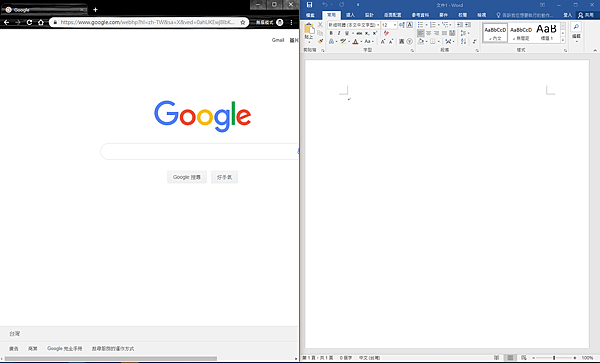
Task: Toggle superscript formatting
Action: click(x=375, y=33)
